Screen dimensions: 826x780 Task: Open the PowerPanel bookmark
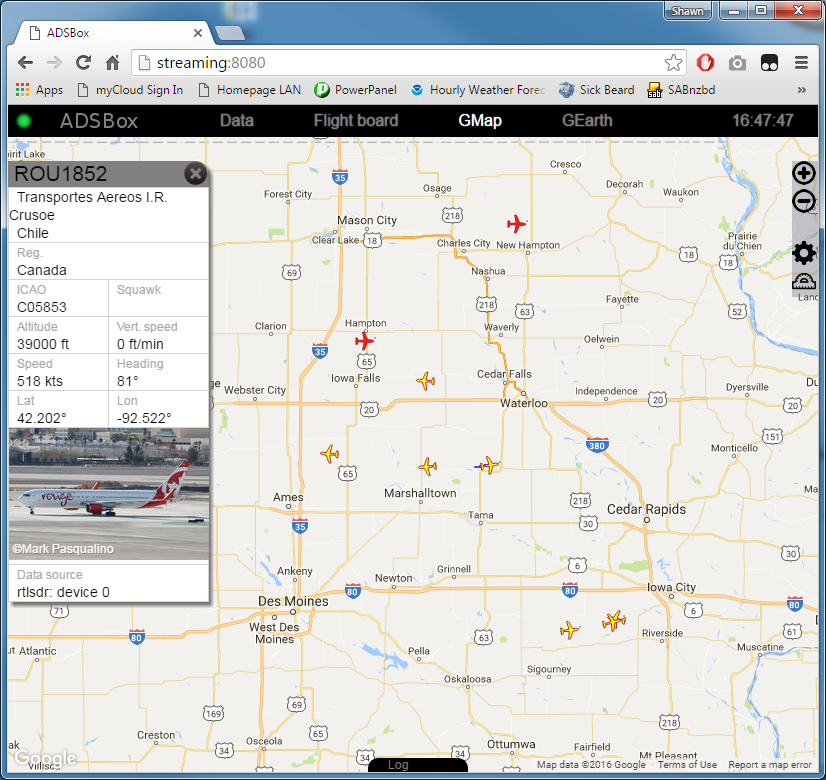(x=355, y=90)
